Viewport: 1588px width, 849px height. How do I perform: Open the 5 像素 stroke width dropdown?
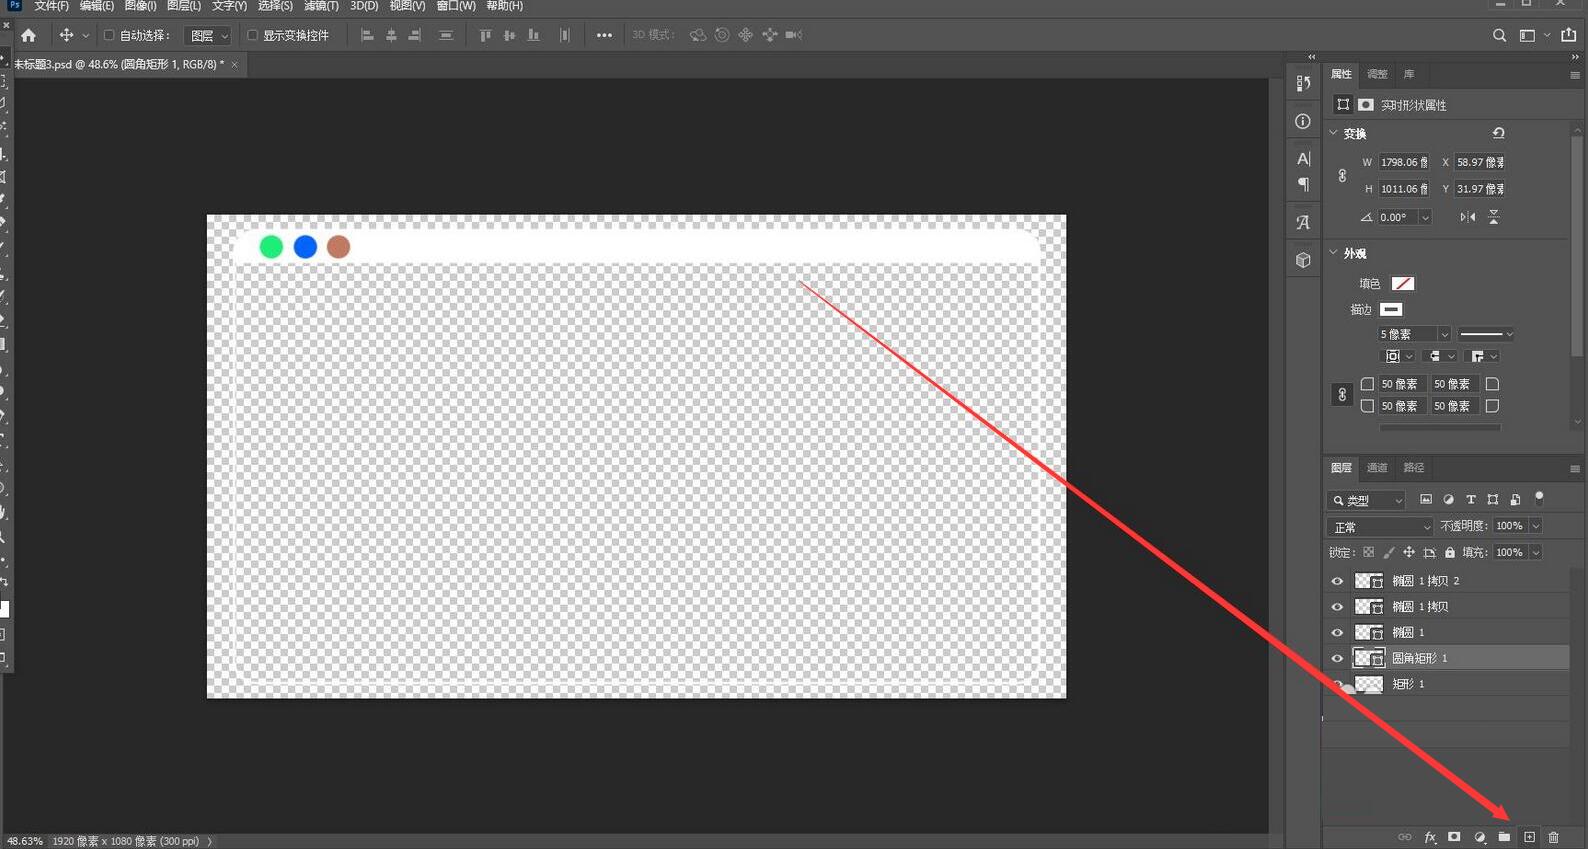pos(1444,334)
